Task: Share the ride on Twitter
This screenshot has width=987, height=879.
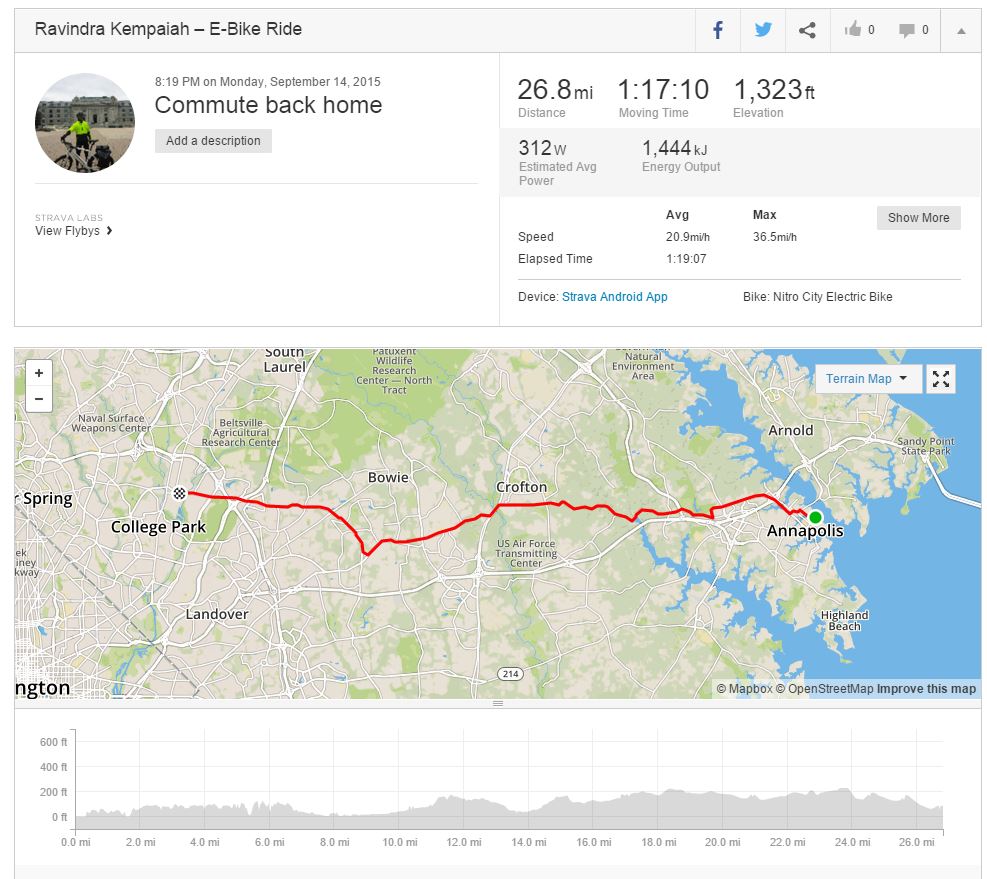Action: coord(763,30)
